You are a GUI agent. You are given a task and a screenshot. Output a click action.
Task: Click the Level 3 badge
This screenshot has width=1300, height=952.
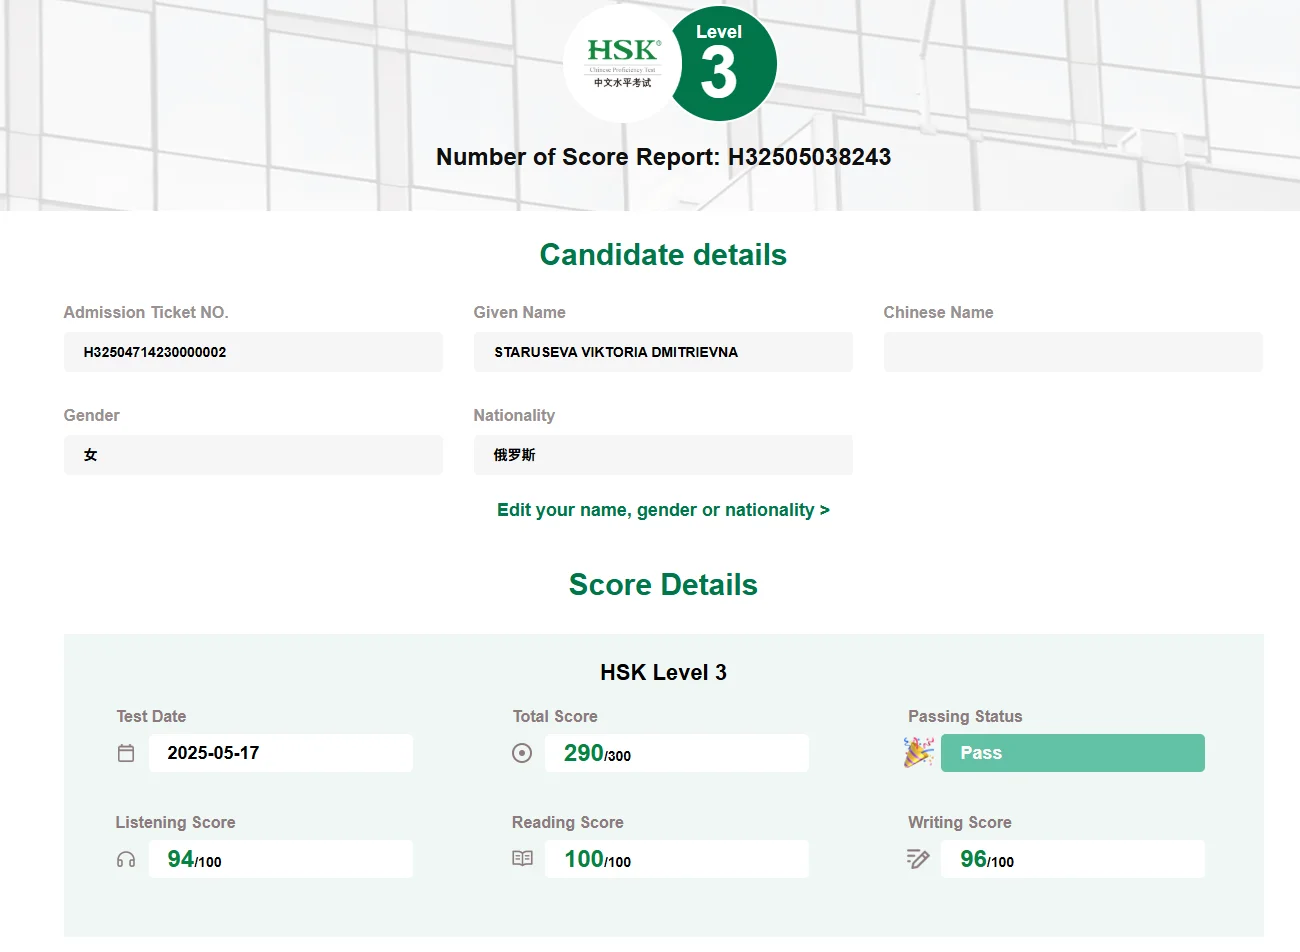pos(722,63)
